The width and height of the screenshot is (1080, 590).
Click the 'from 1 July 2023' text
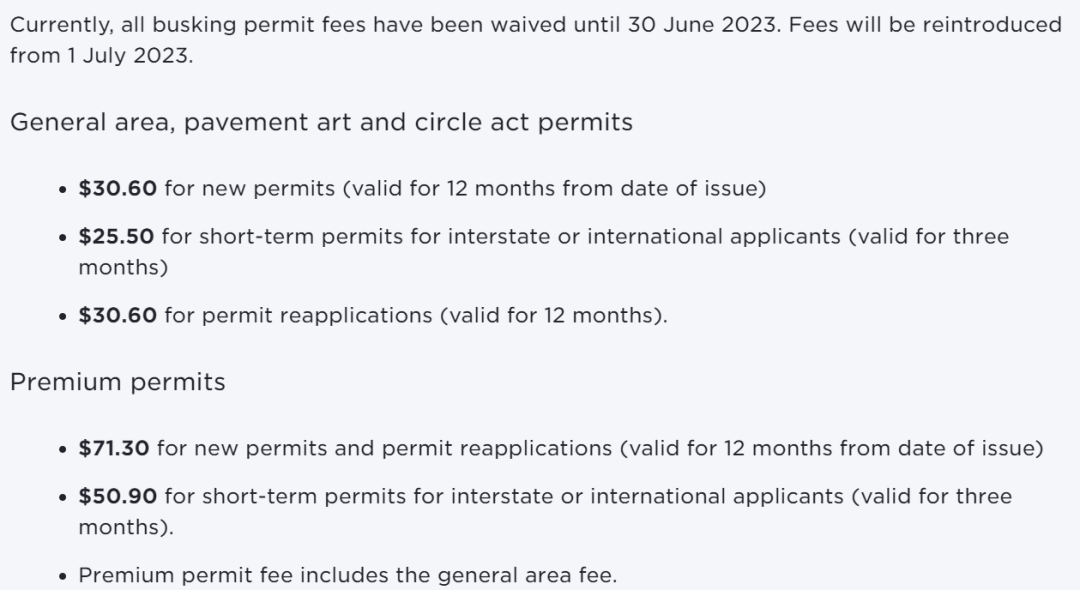(101, 55)
